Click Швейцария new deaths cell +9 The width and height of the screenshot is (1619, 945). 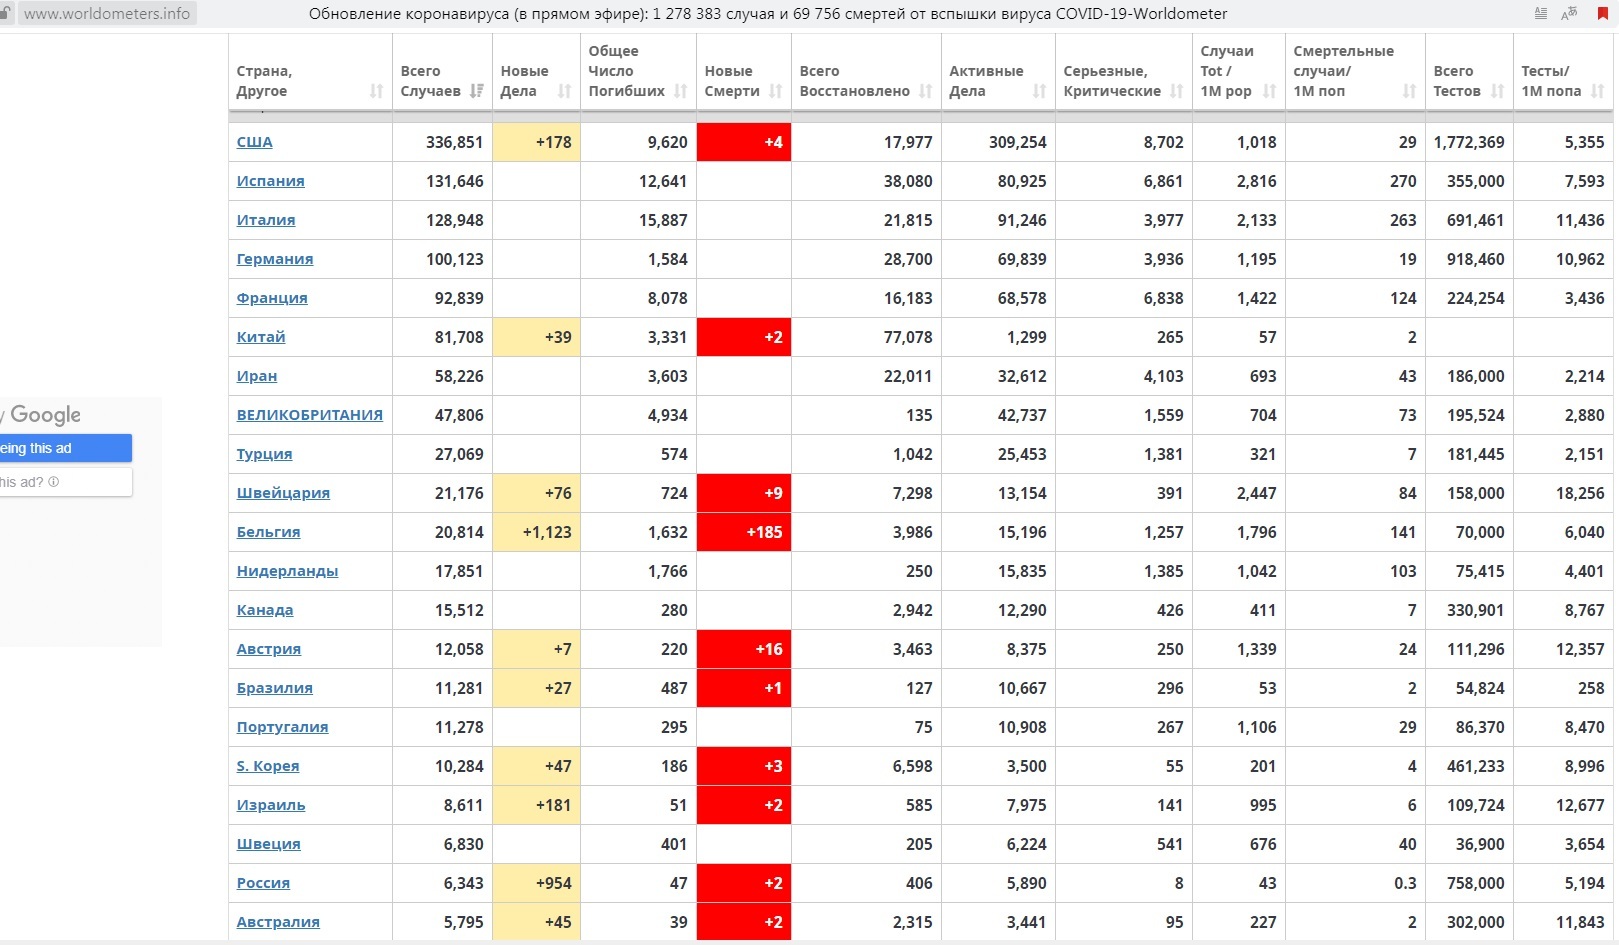(744, 493)
